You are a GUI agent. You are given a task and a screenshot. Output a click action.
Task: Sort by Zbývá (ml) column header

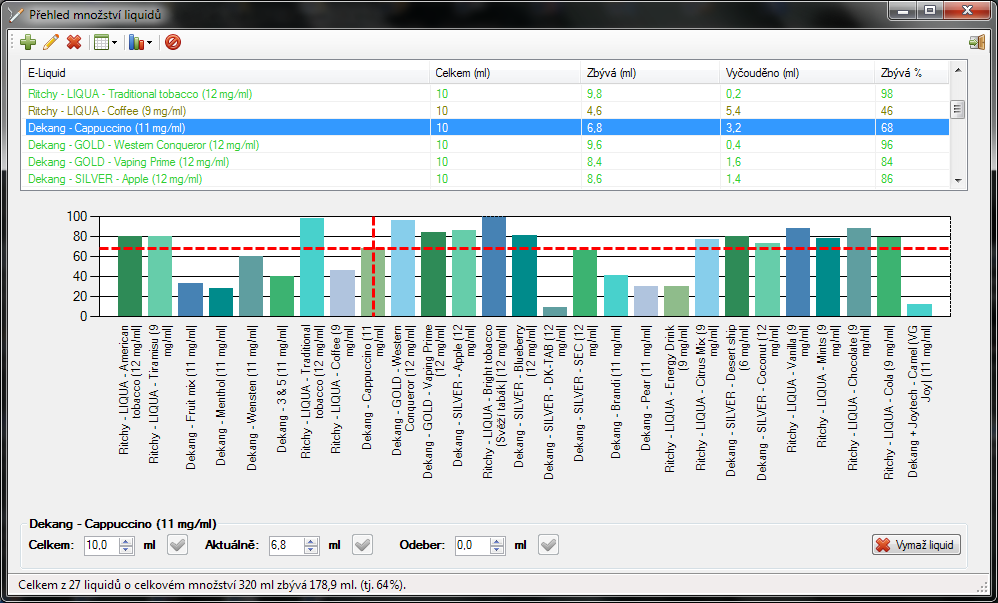click(650, 73)
